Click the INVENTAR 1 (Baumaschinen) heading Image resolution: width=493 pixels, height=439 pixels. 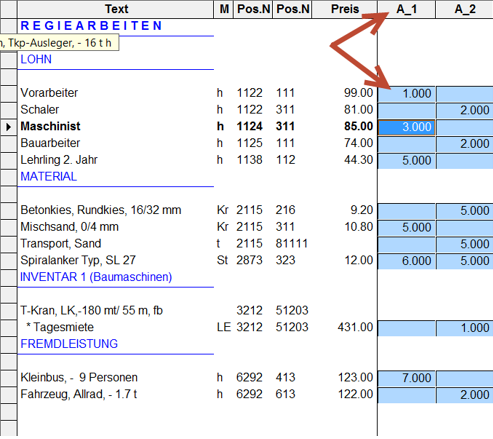click(96, 277)
